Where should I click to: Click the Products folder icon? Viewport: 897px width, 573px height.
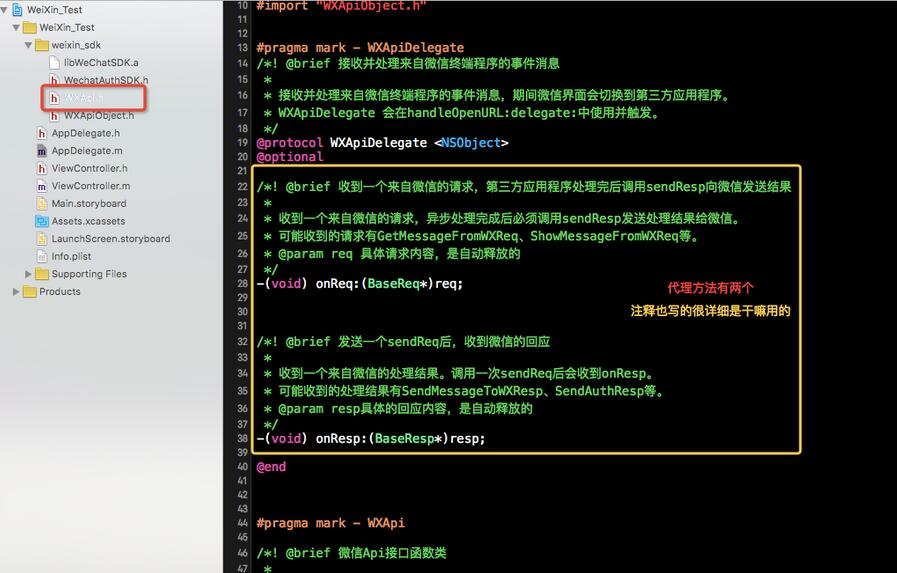[30, 292]
